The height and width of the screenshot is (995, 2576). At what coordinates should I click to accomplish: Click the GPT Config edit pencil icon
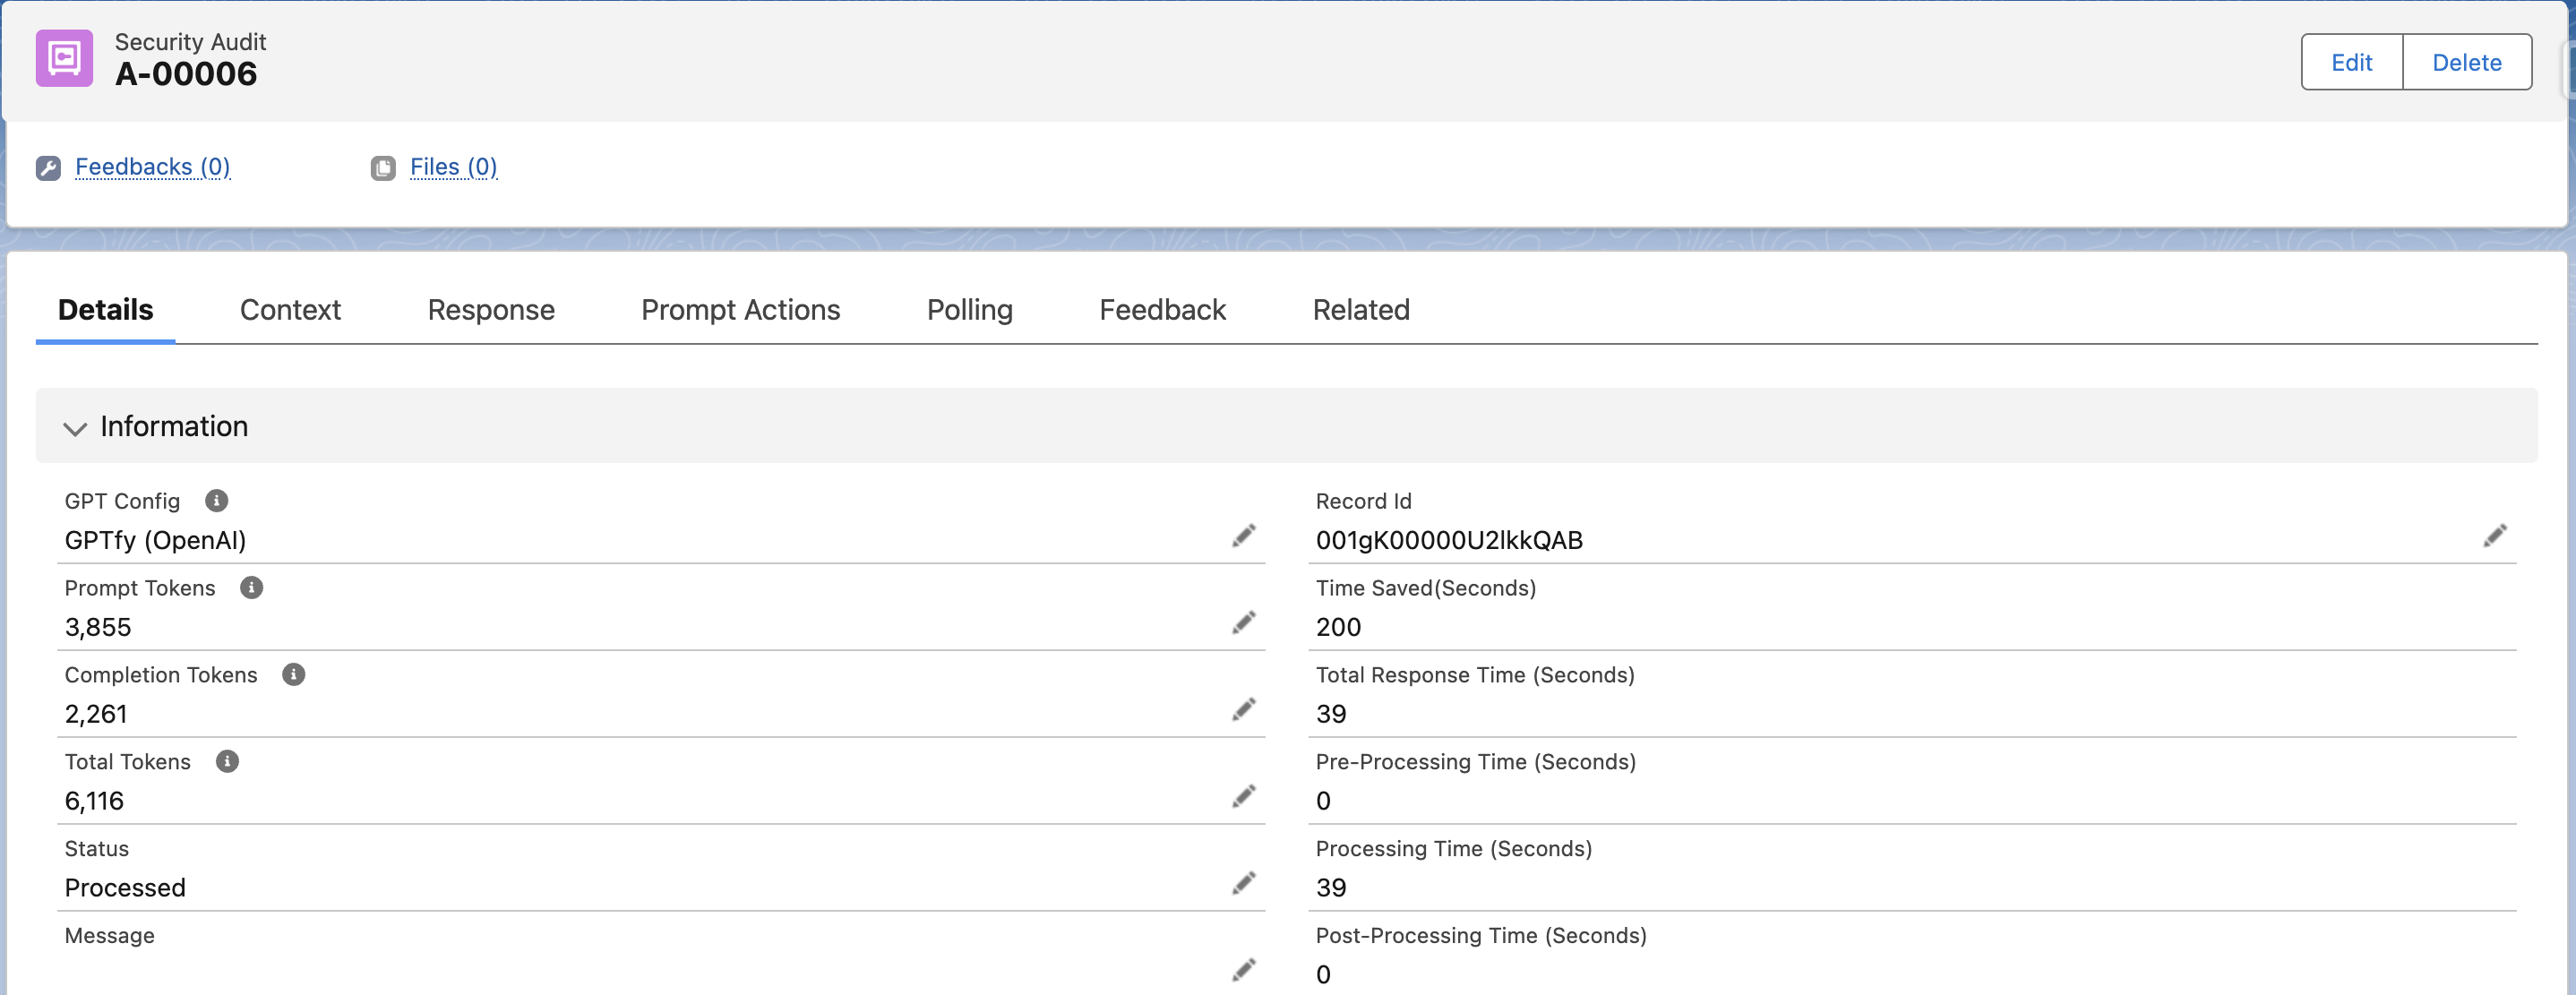[1243, 536]
